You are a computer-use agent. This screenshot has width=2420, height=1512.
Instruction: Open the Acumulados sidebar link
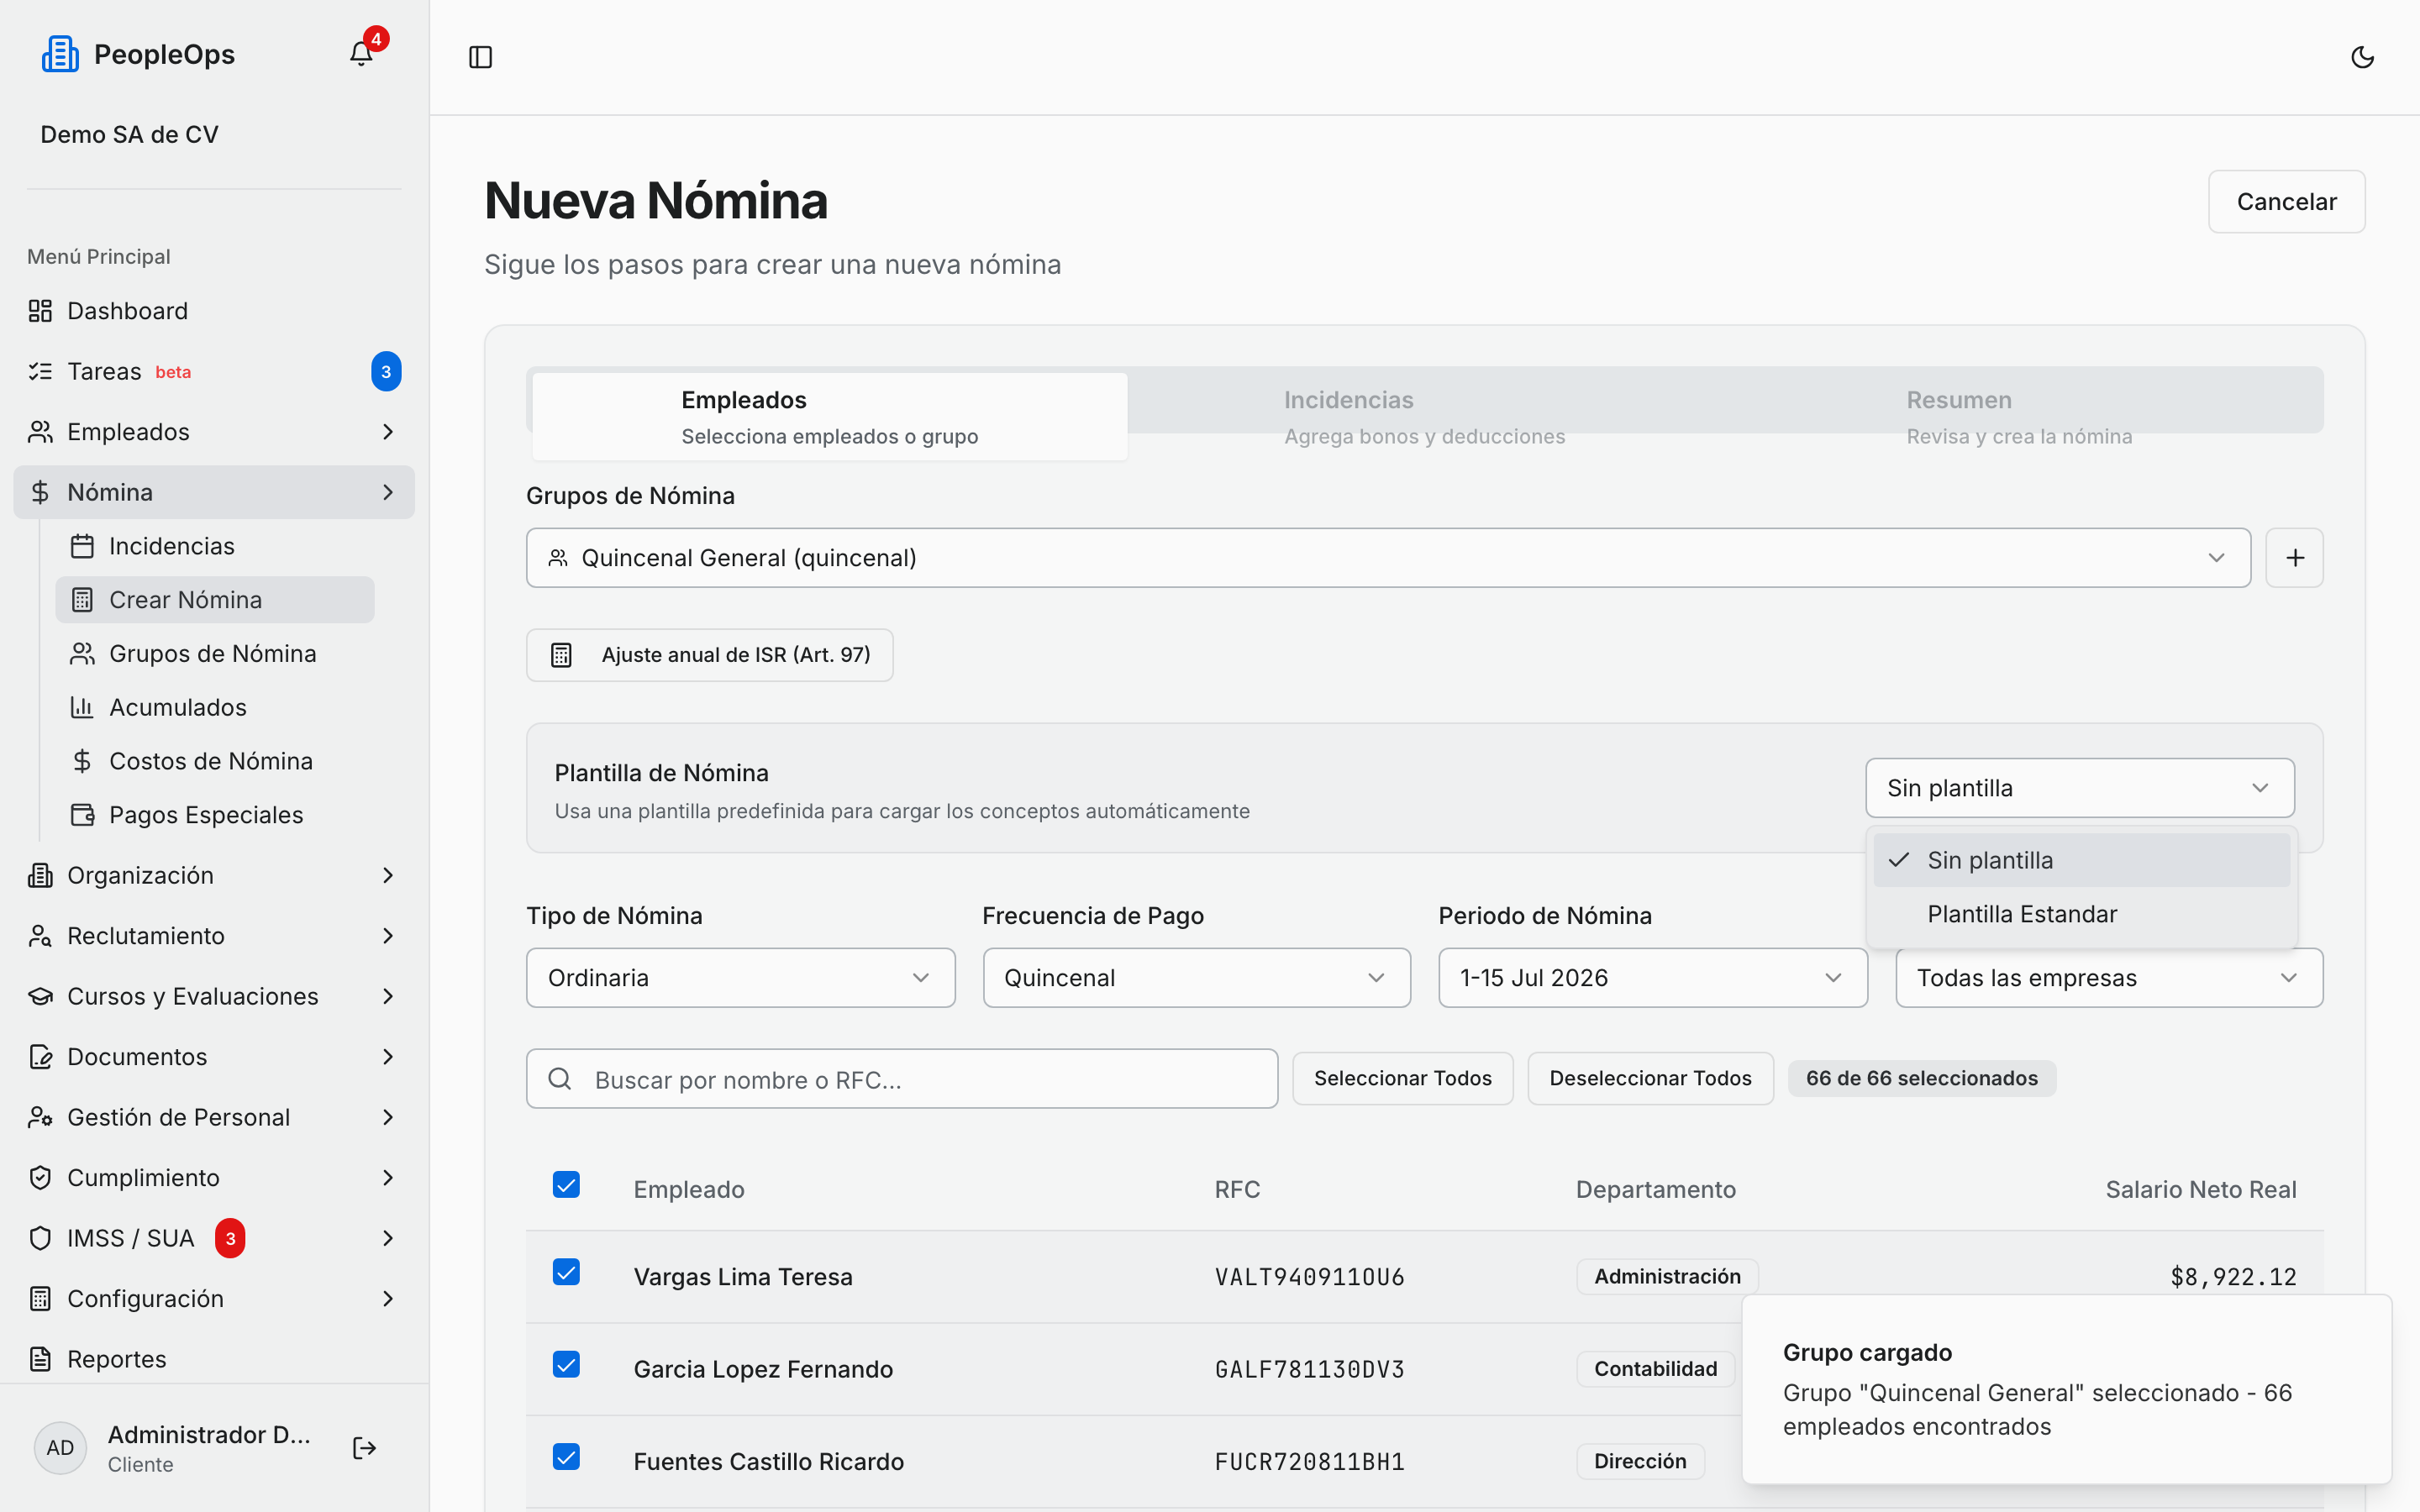pyautogui.click(x=214, y=707)
